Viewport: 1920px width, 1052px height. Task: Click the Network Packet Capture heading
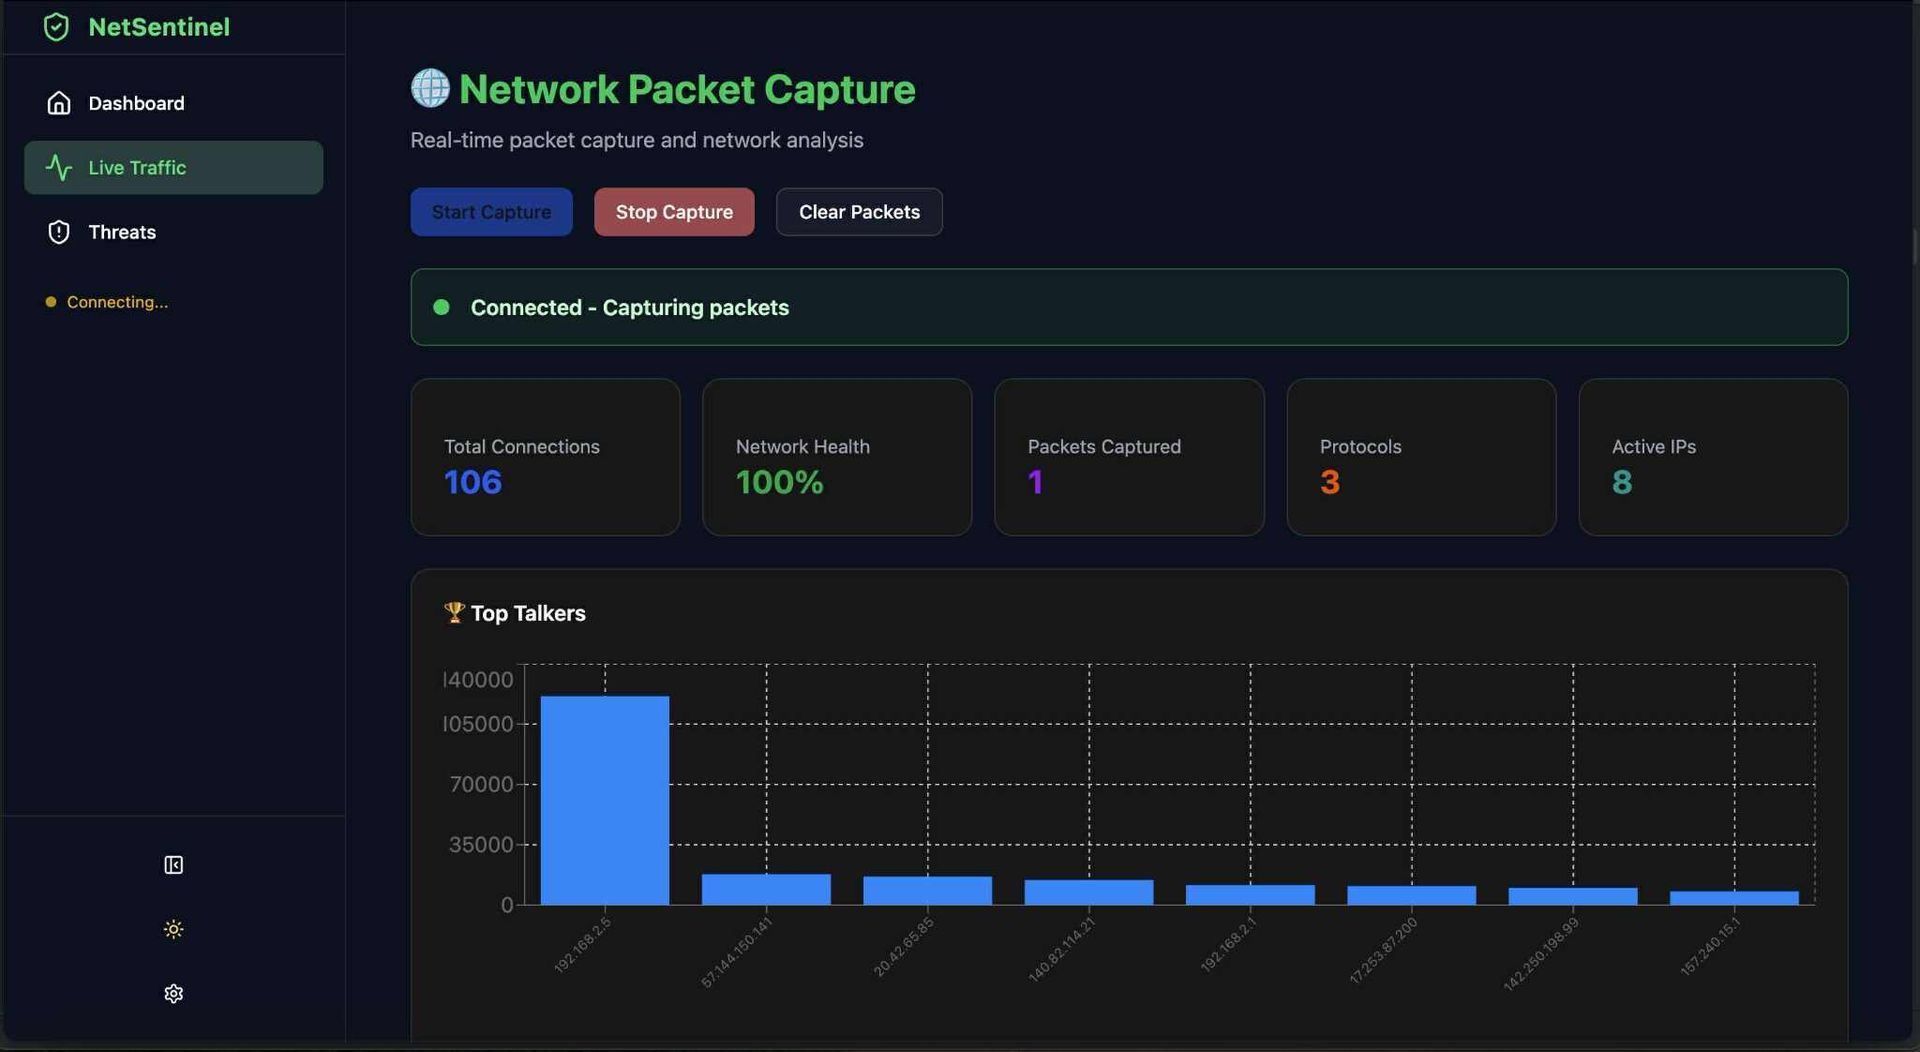pyautogui.click(x=687, y=89)
